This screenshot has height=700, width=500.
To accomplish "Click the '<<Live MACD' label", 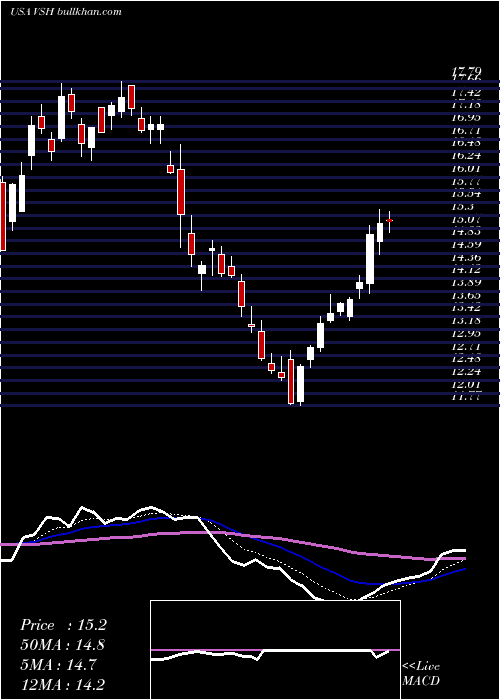I will [x=421, y=674].
